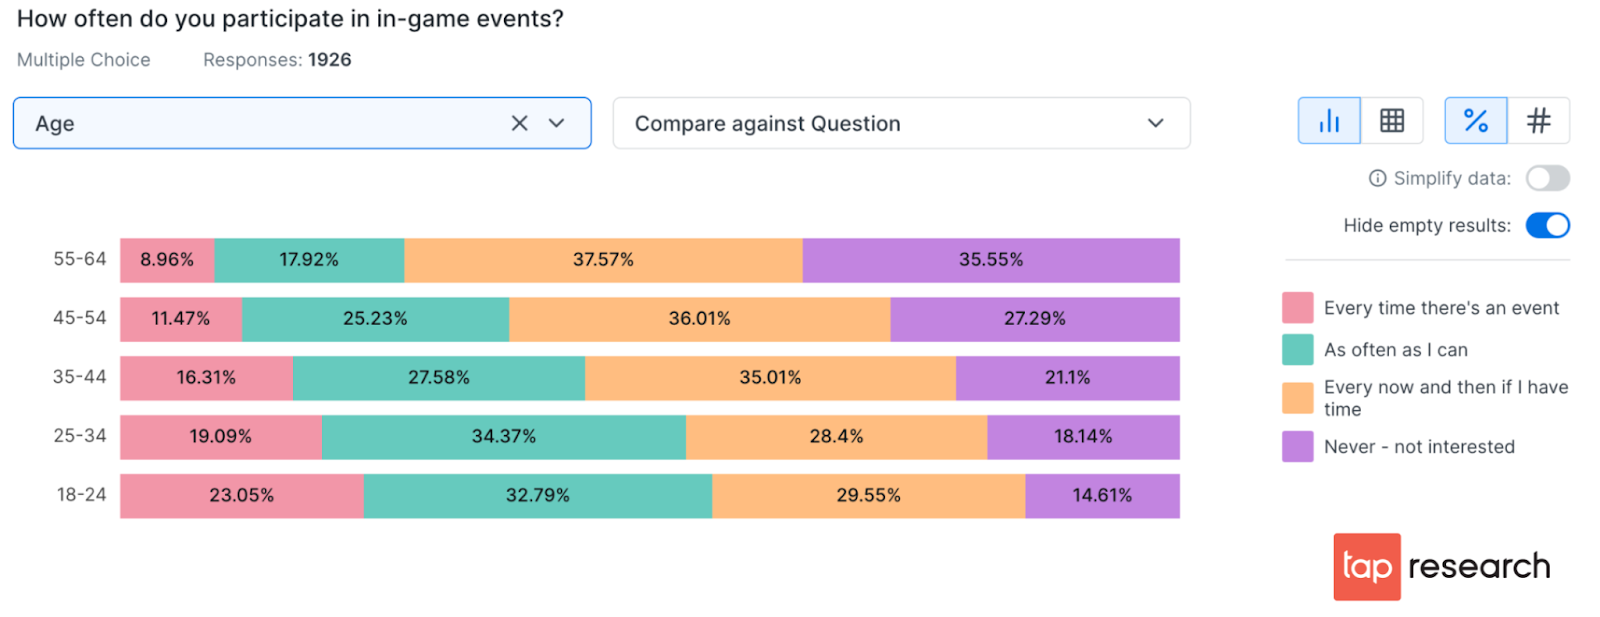Select the 'Never - not interested' legend label

[x=1418, y=447]
